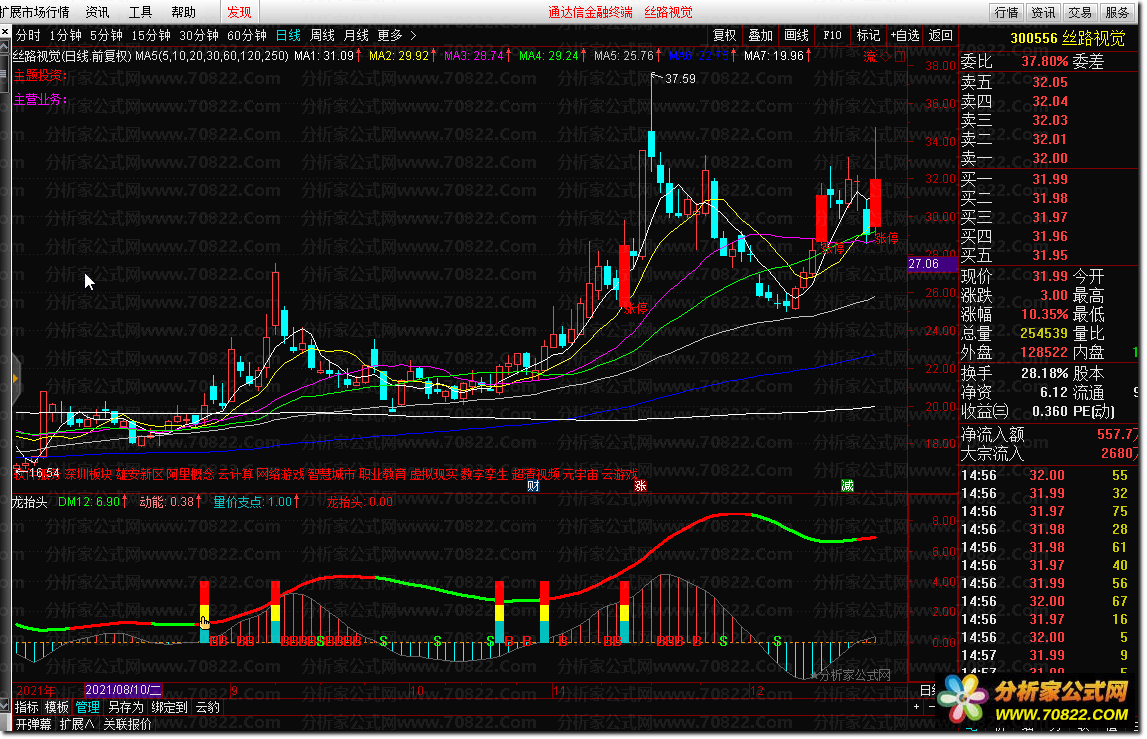
Task: Expand the 扩展∧ panel
Action: (77, 724)
